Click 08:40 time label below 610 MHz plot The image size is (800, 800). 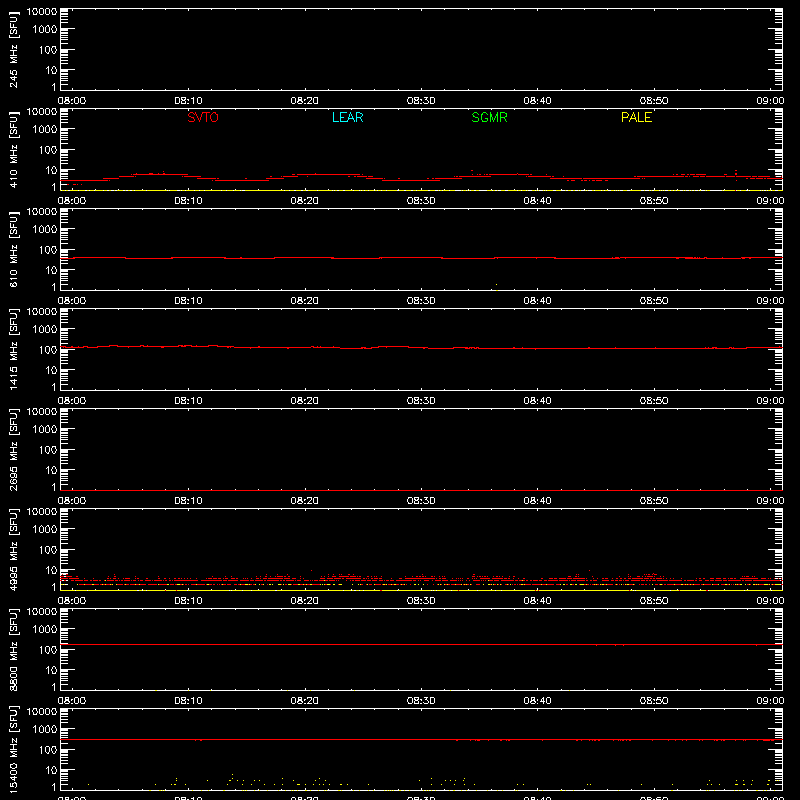coord(537,301)
